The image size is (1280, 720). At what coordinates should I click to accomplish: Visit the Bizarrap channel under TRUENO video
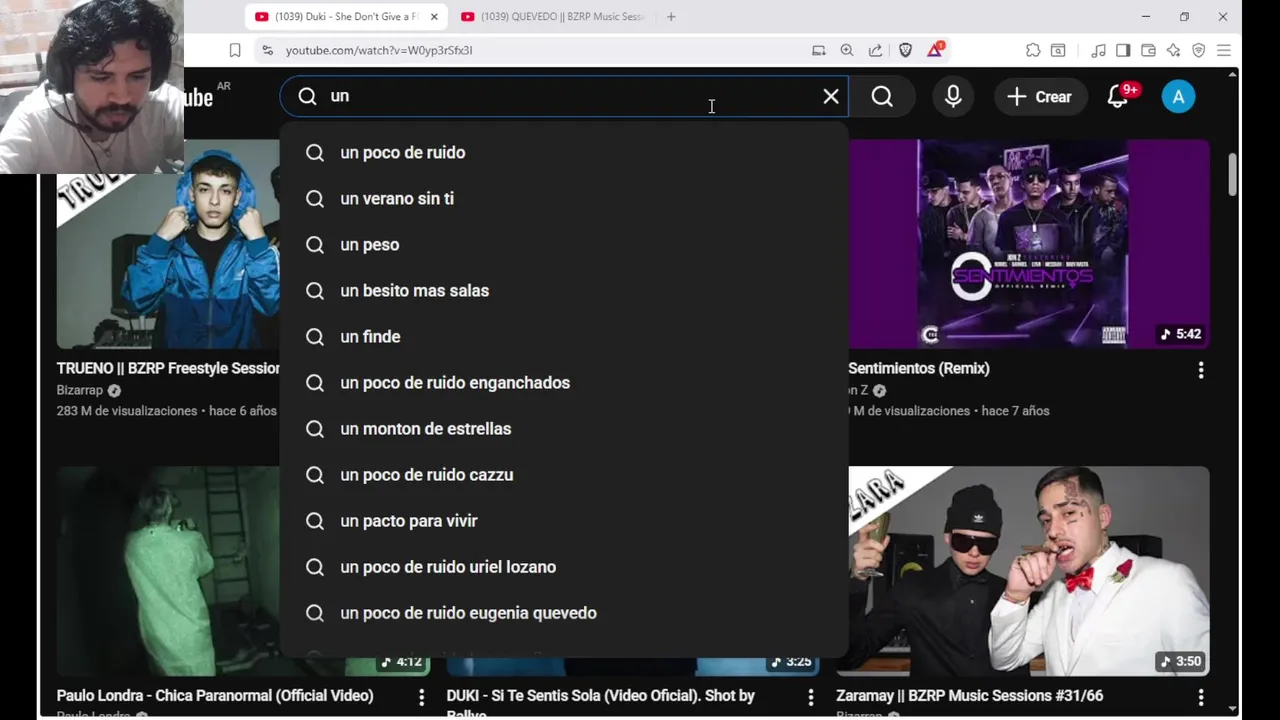click(80, 390)
